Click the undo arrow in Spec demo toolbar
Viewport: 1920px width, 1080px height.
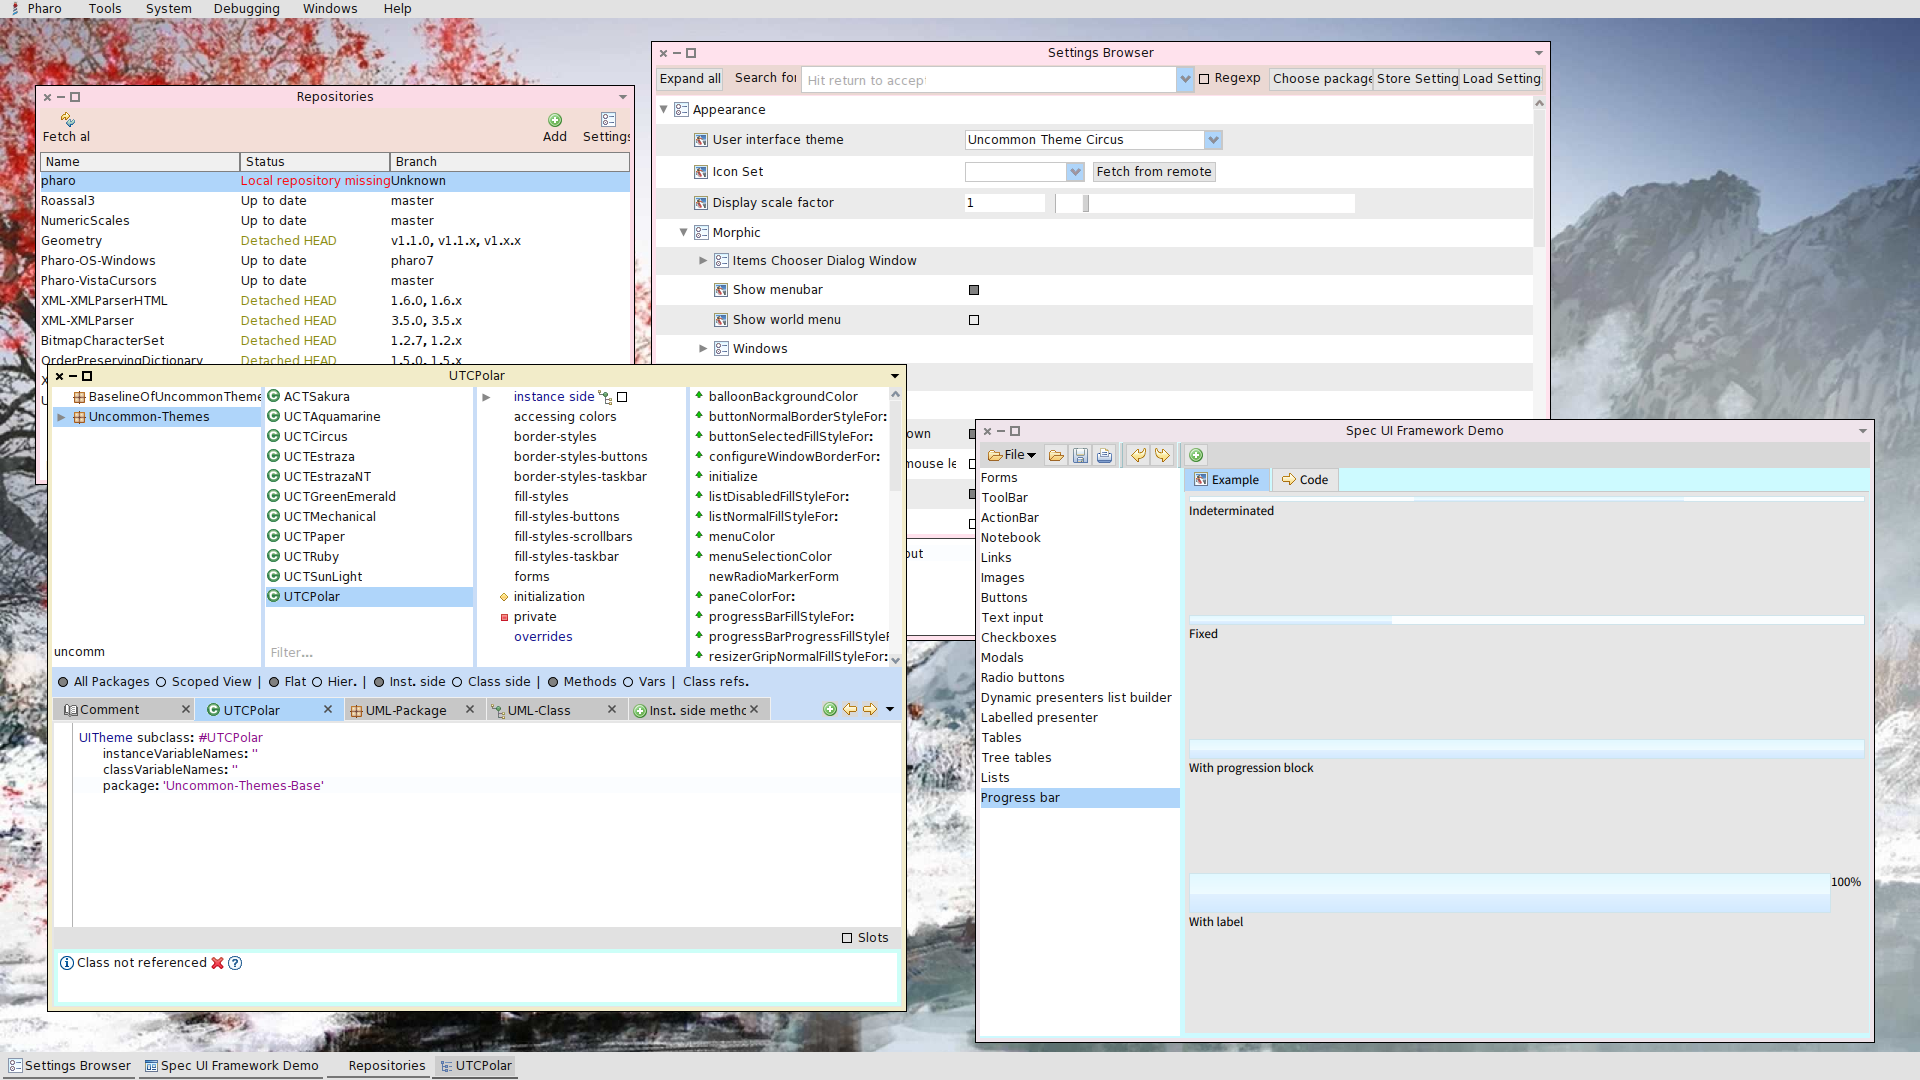tap(1138, 456)
